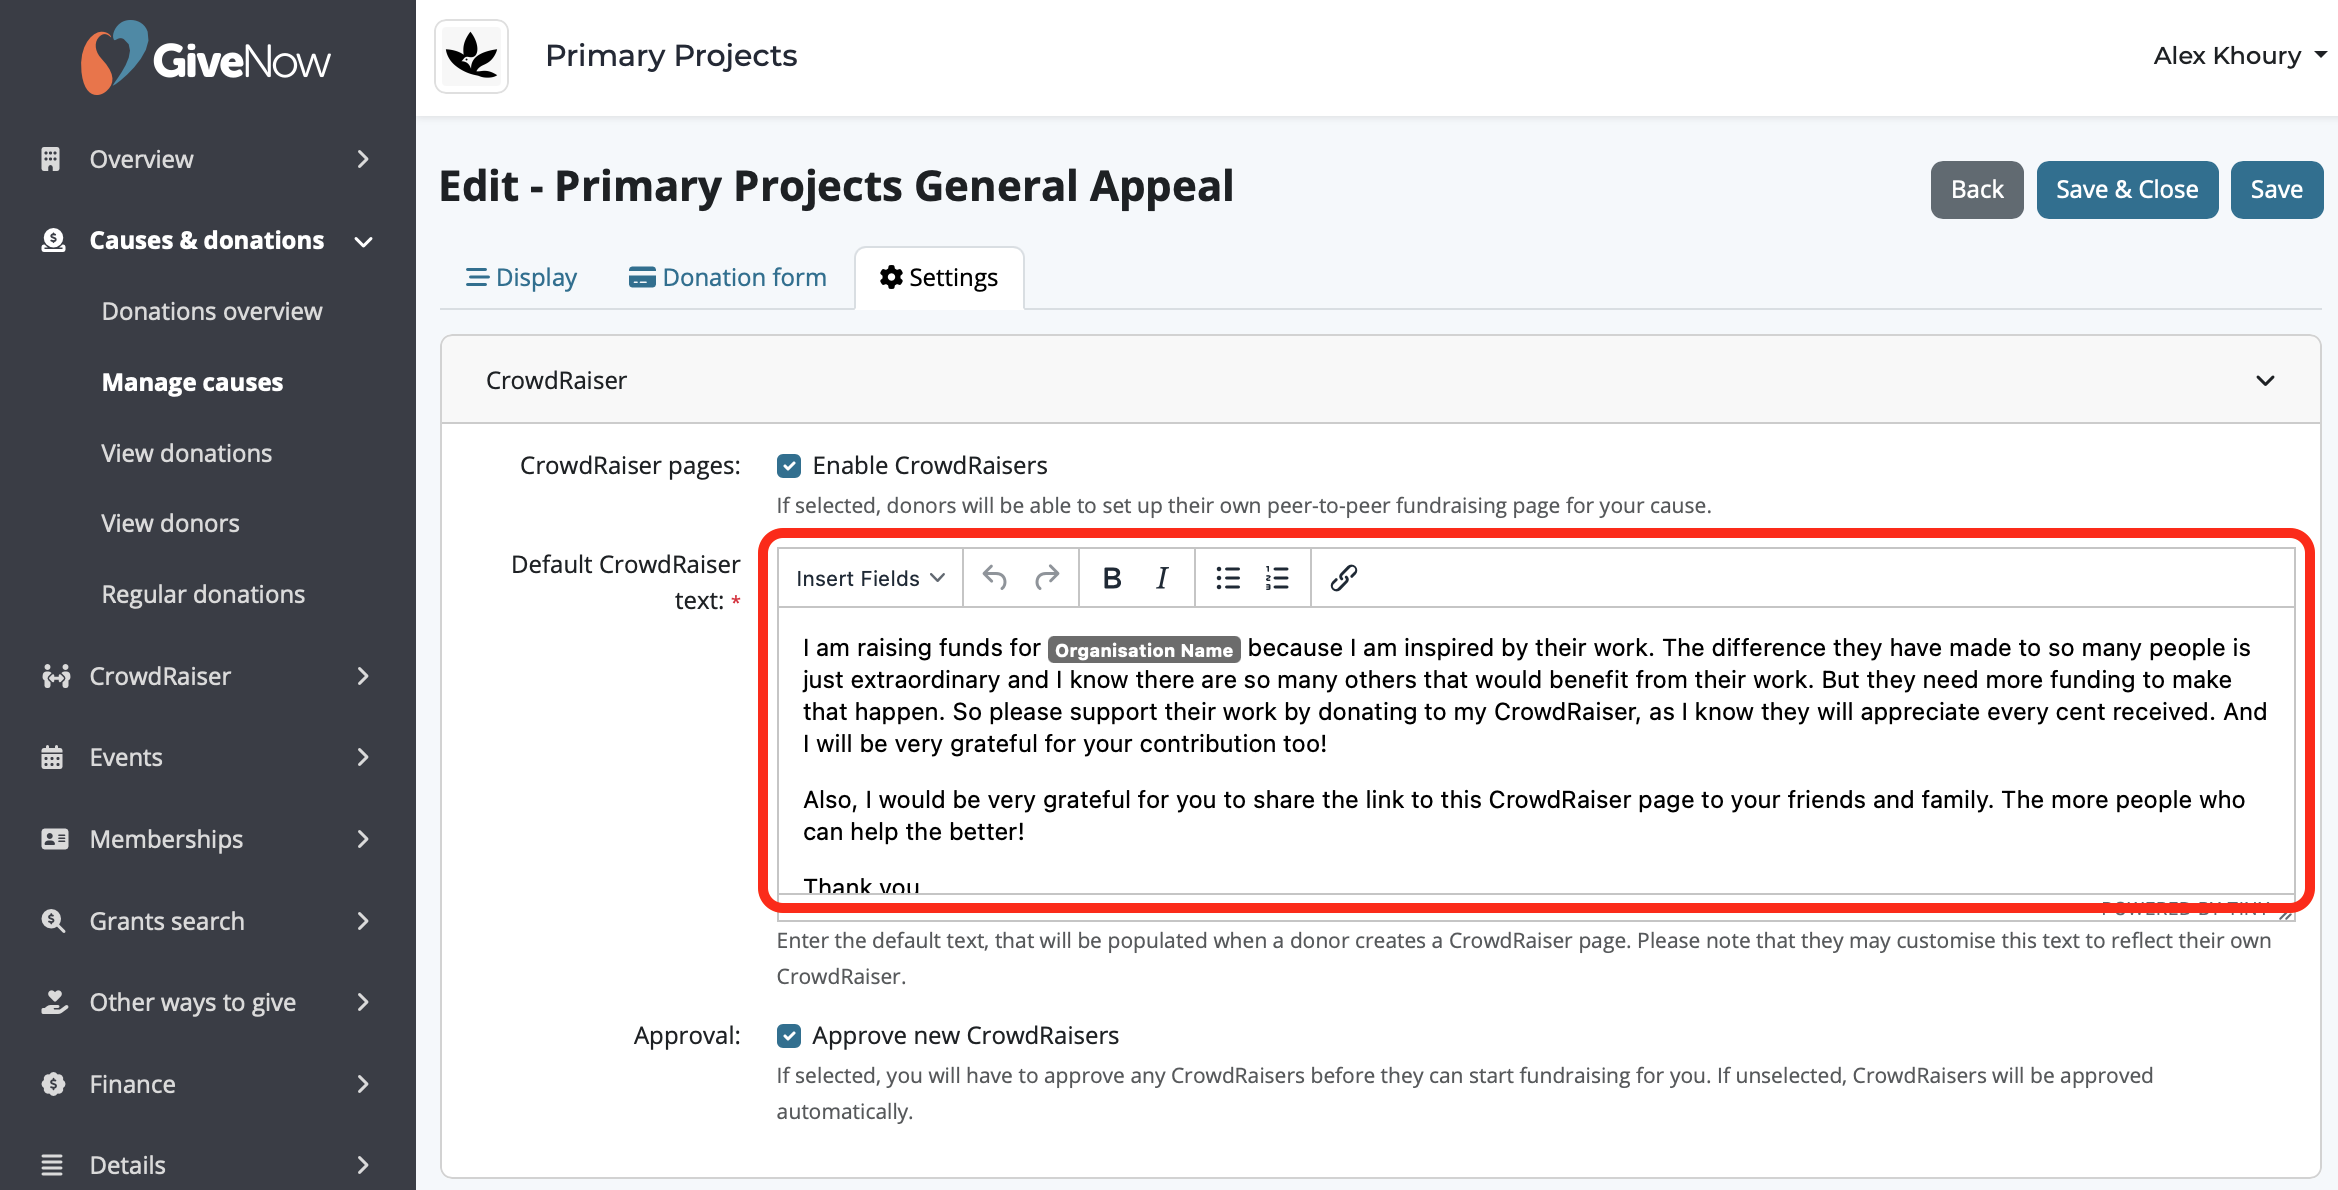Collapse the CrowdRaiser settings panel chevron

pos(2265,381)
